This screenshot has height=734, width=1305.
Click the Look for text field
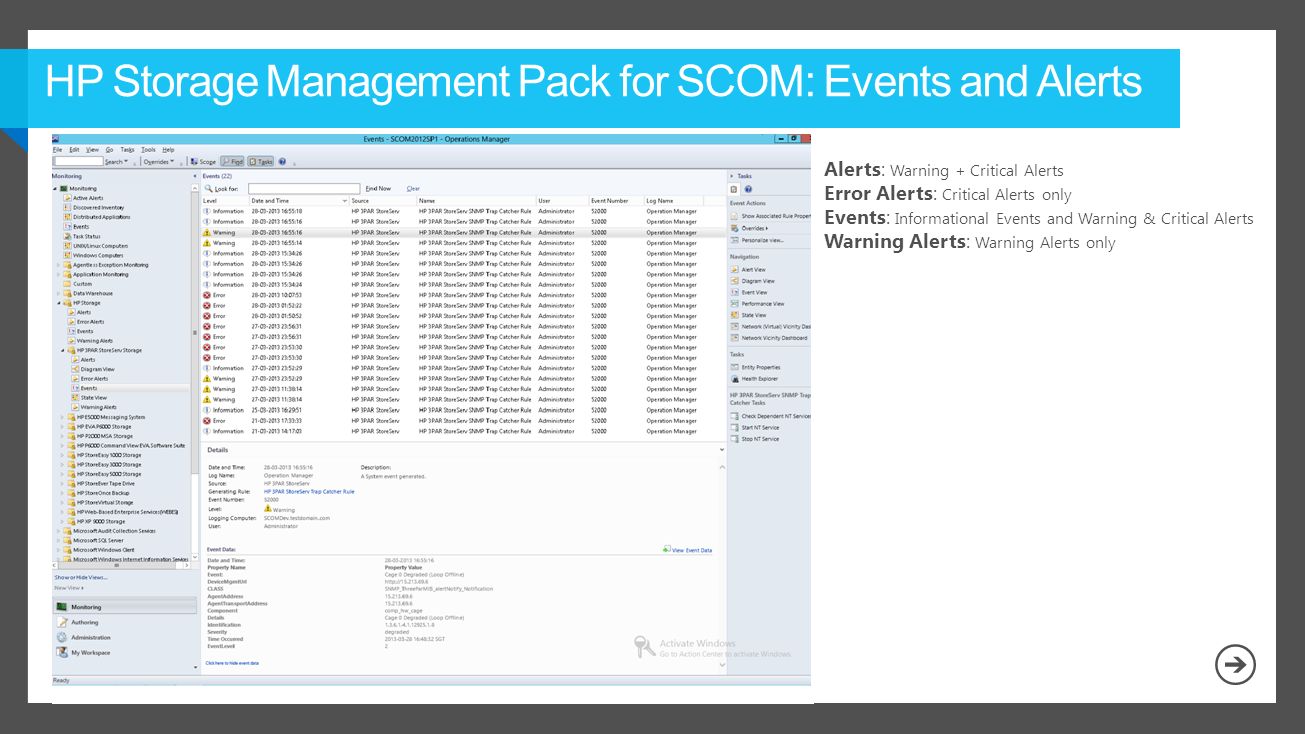pos(304,188)
